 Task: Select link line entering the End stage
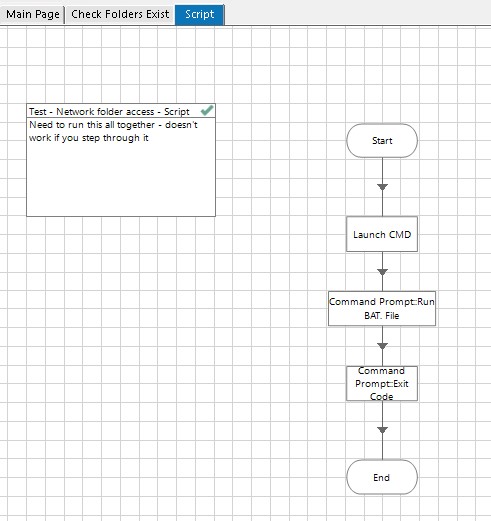[x=382, y=447]
